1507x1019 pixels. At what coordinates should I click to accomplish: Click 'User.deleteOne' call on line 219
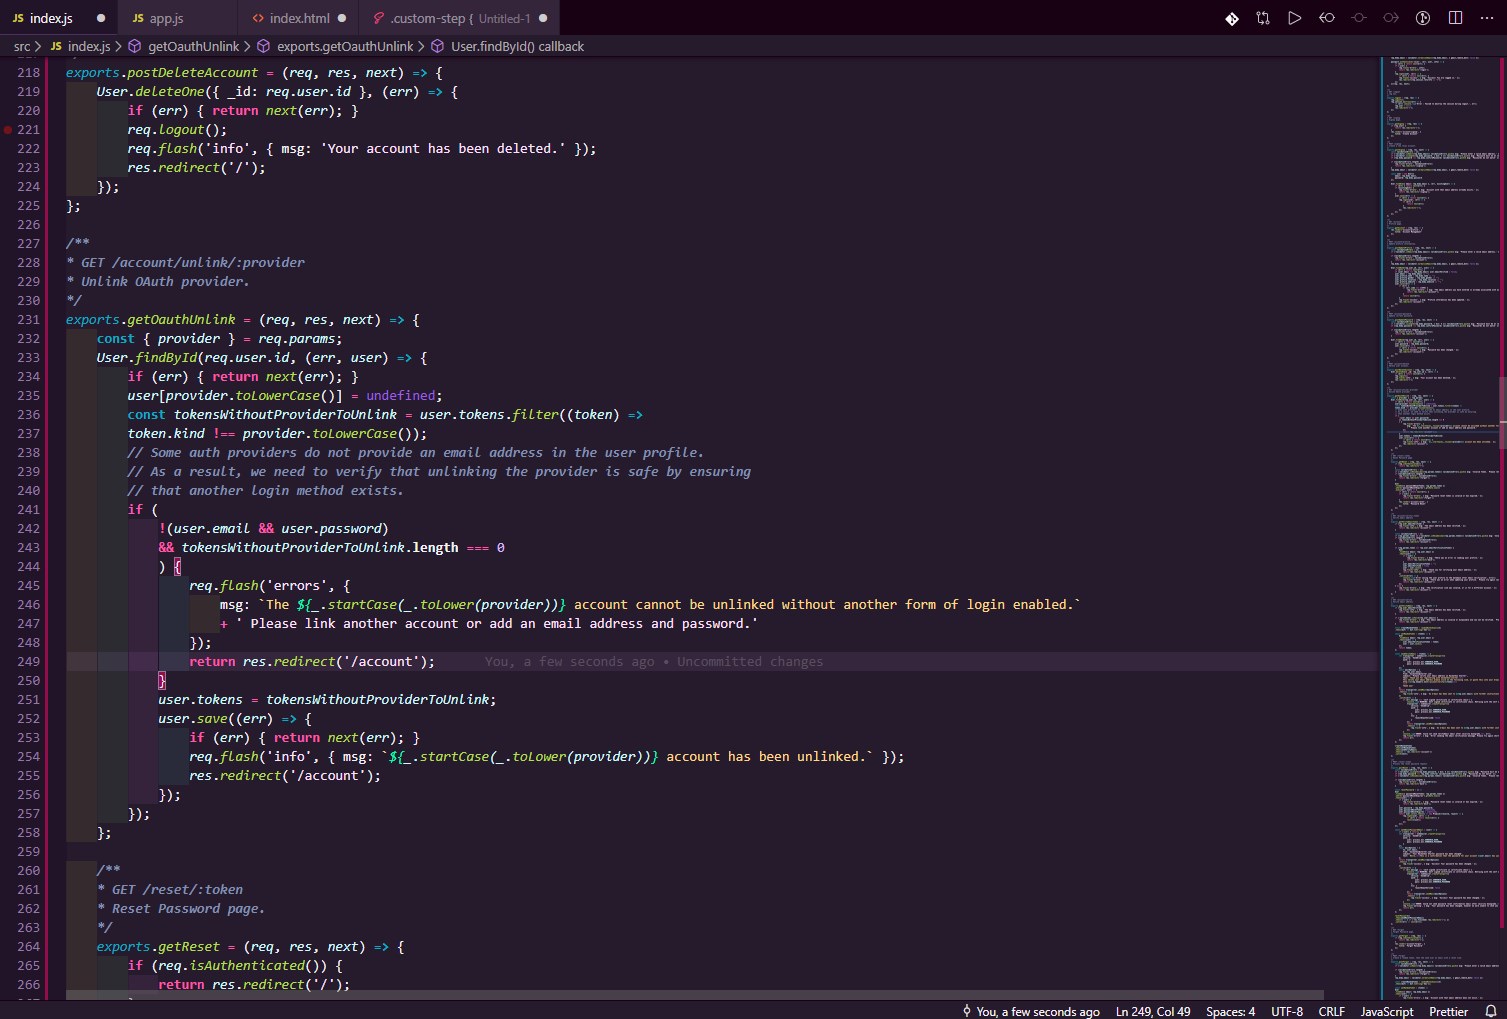(150, 92)
